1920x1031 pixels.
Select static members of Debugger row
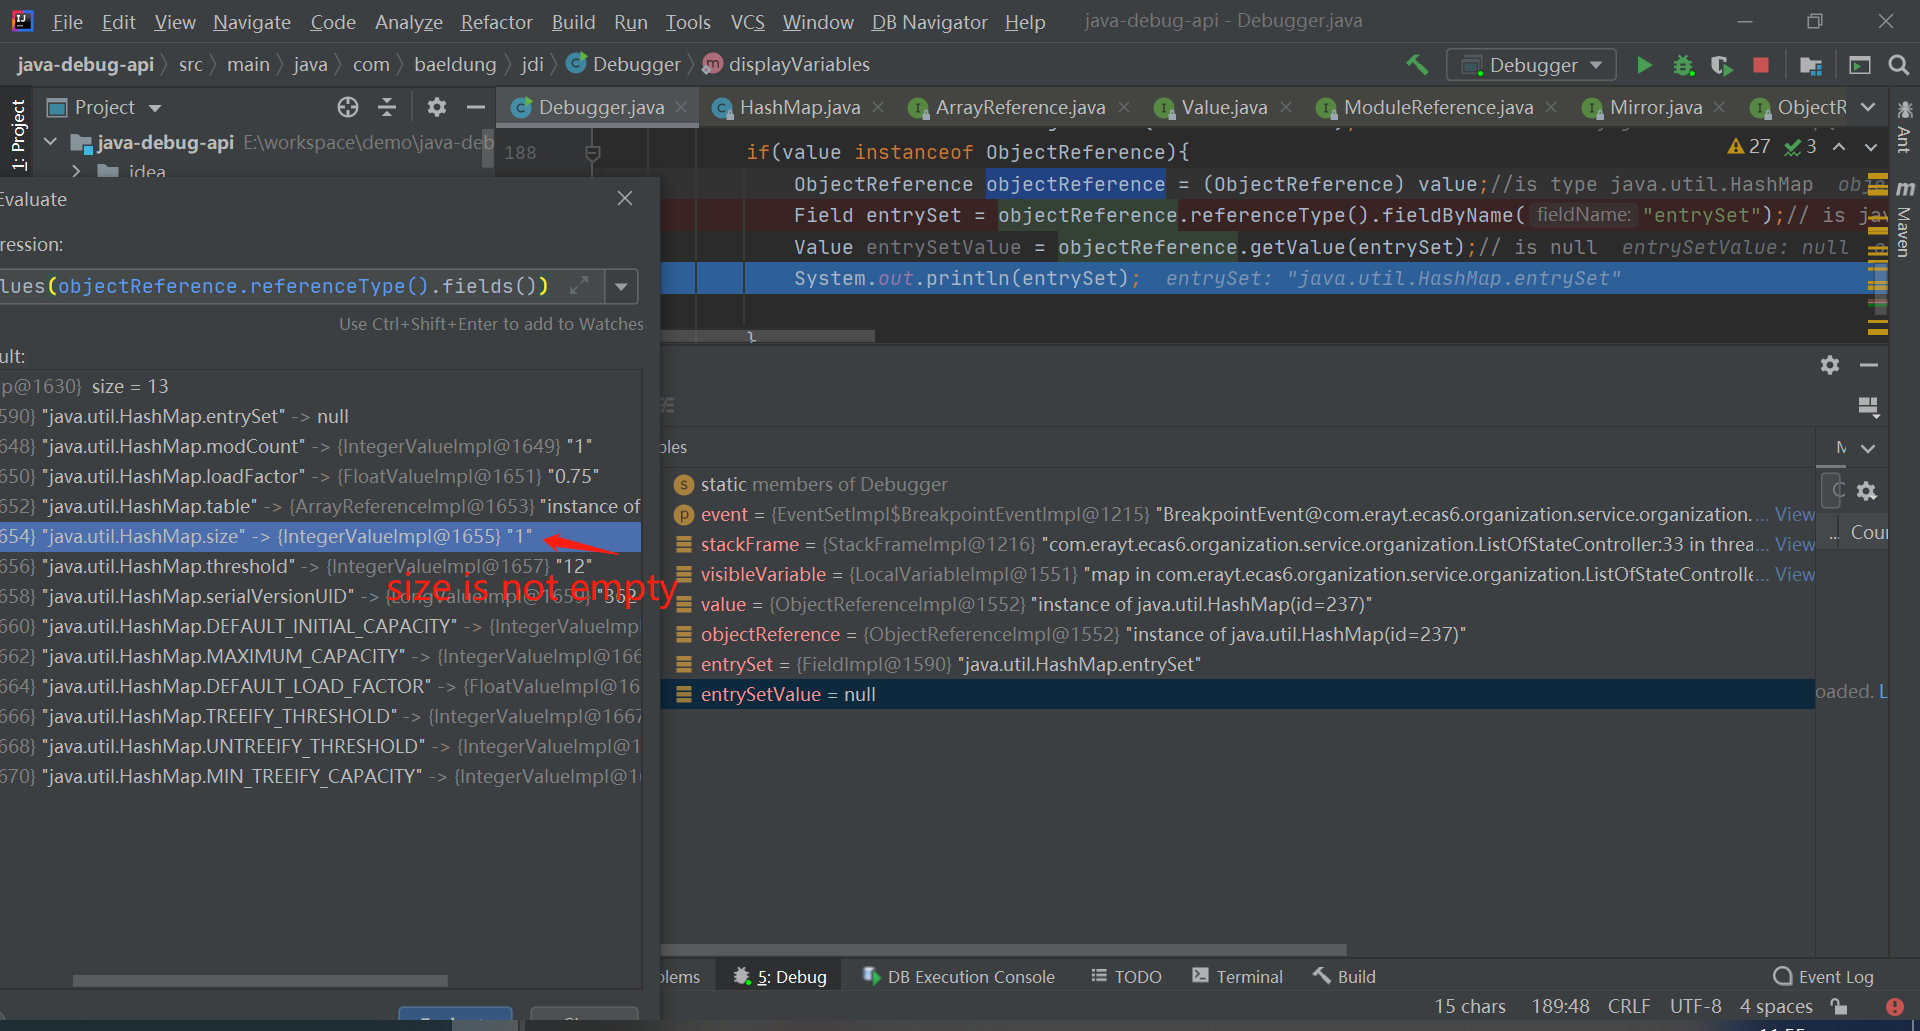point(1238,484)
